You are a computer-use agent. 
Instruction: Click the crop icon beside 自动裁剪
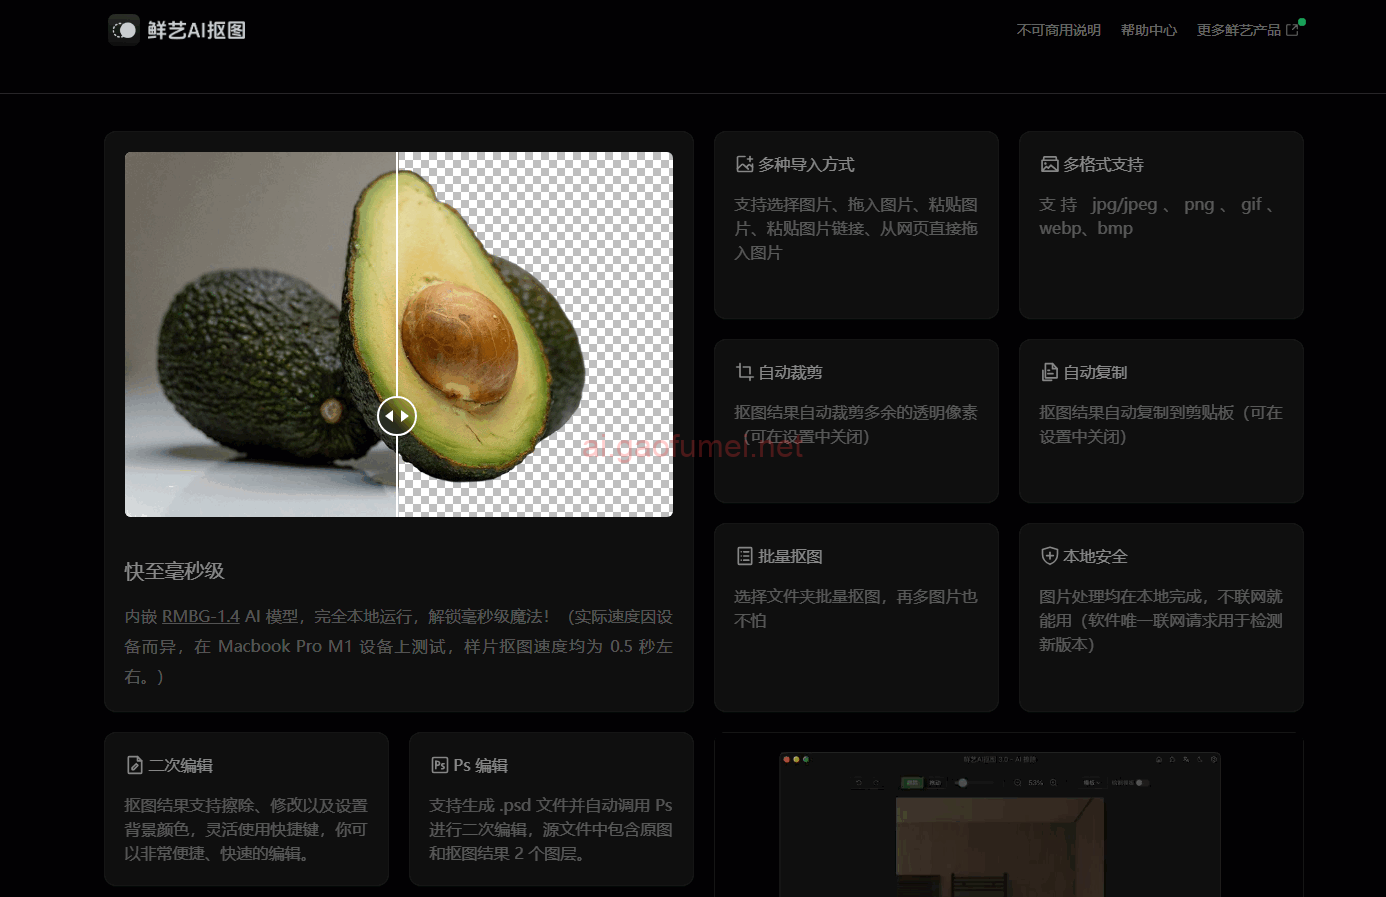pos(744,372)
